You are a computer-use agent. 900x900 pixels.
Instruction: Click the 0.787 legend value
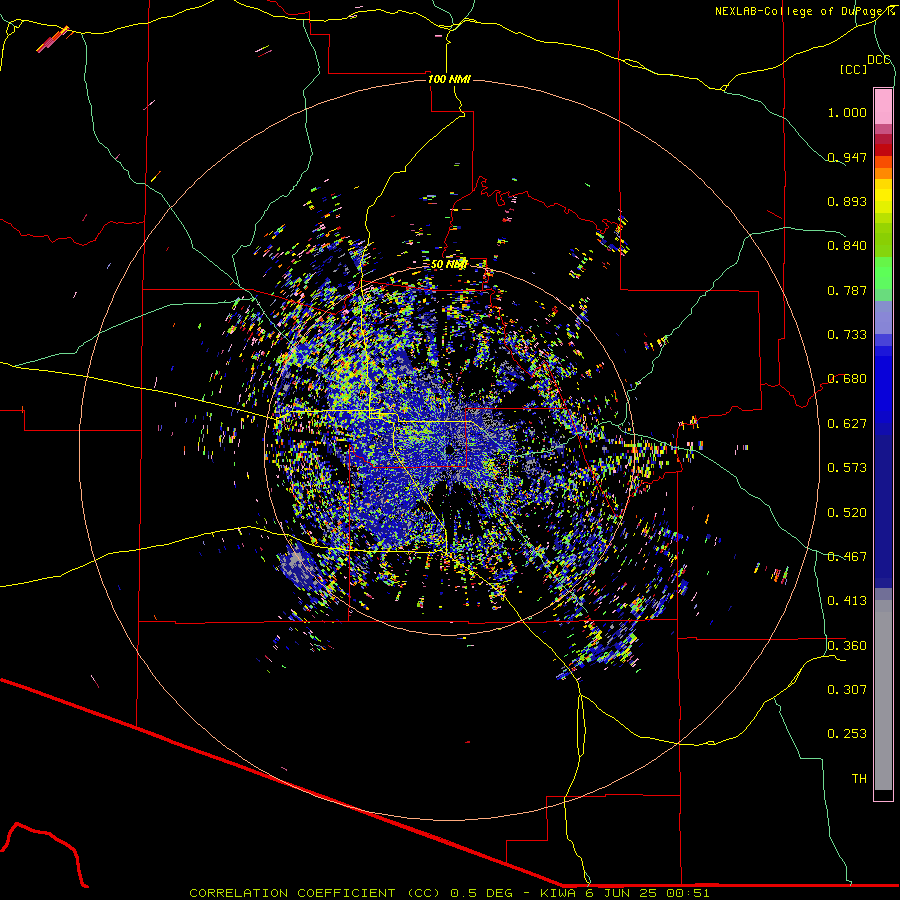847,290
